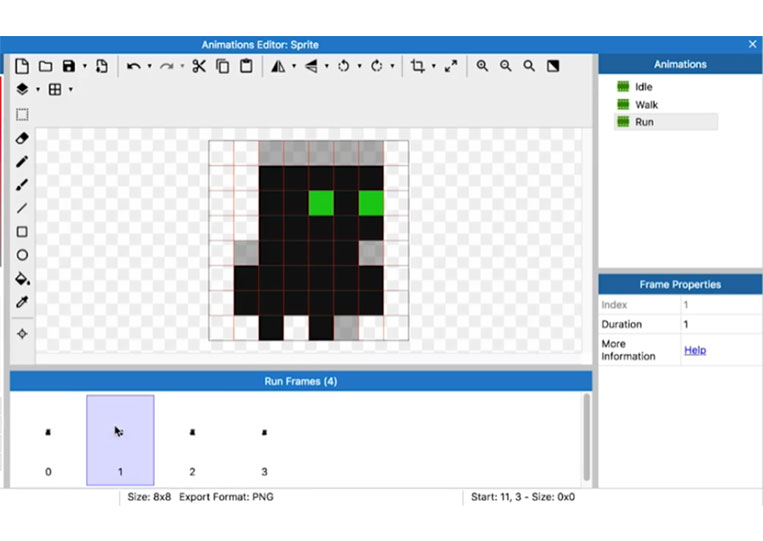Open the Save options dropdown arrow
The width and height of the screenshot is (763, 541).
click(84, 66)
